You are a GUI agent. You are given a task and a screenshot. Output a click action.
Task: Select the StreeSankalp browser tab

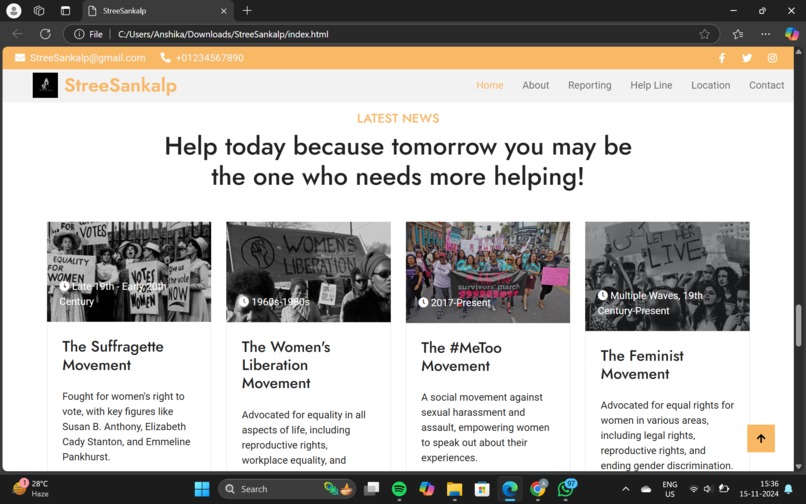(157, 11)
